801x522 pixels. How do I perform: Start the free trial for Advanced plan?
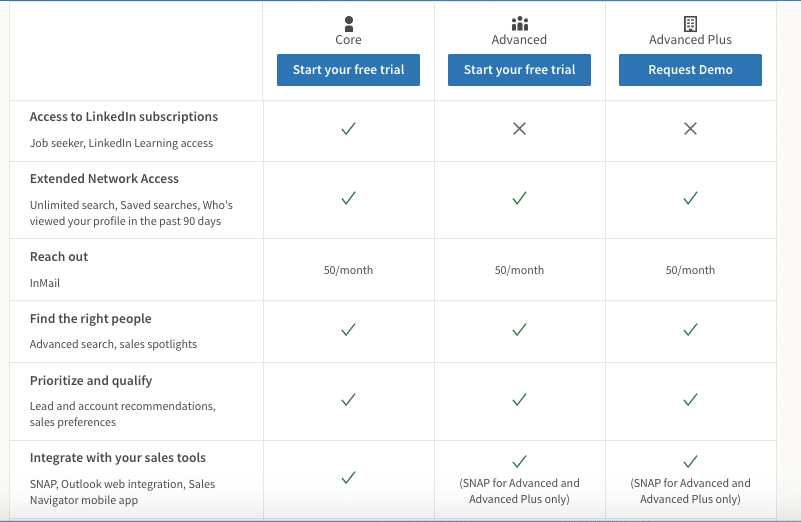519,70
